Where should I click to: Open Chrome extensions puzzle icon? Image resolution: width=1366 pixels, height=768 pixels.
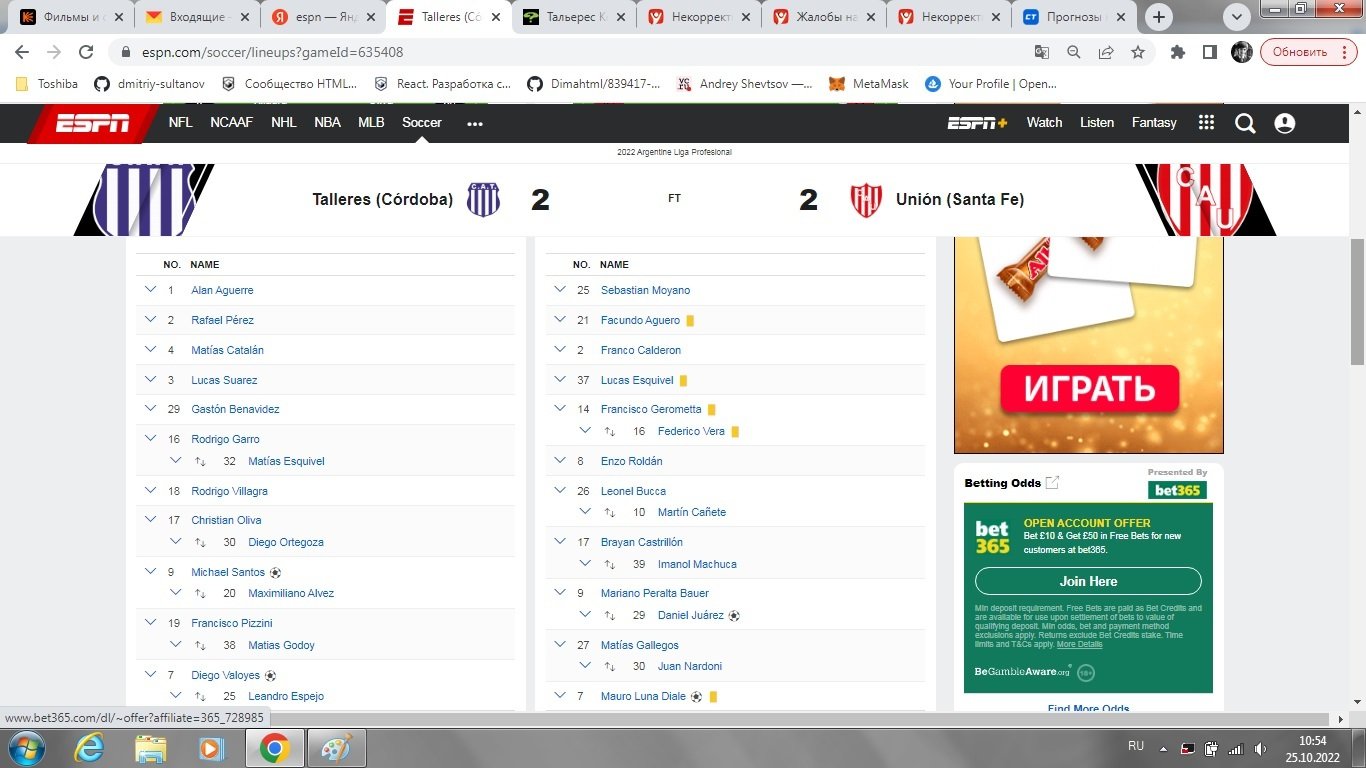pyautogui.click(x=1178, y=52)
